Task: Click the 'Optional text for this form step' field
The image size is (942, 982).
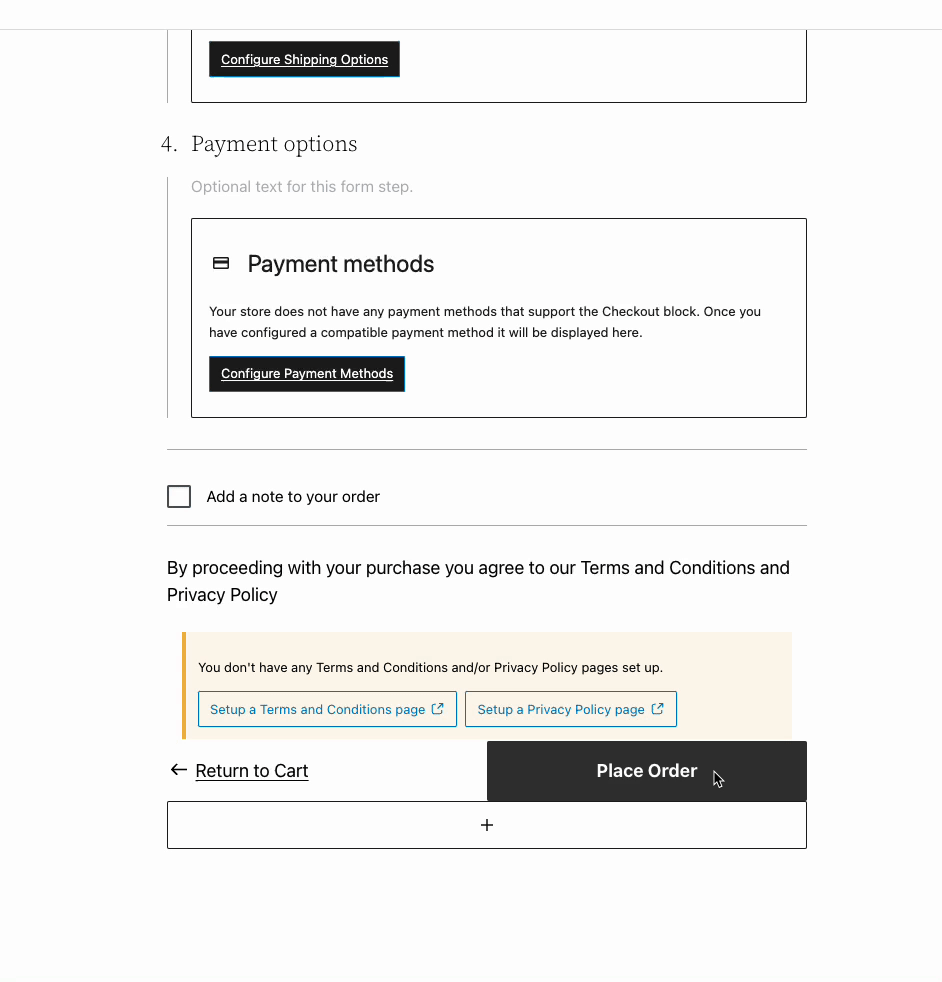Action: tap(302, 187)
